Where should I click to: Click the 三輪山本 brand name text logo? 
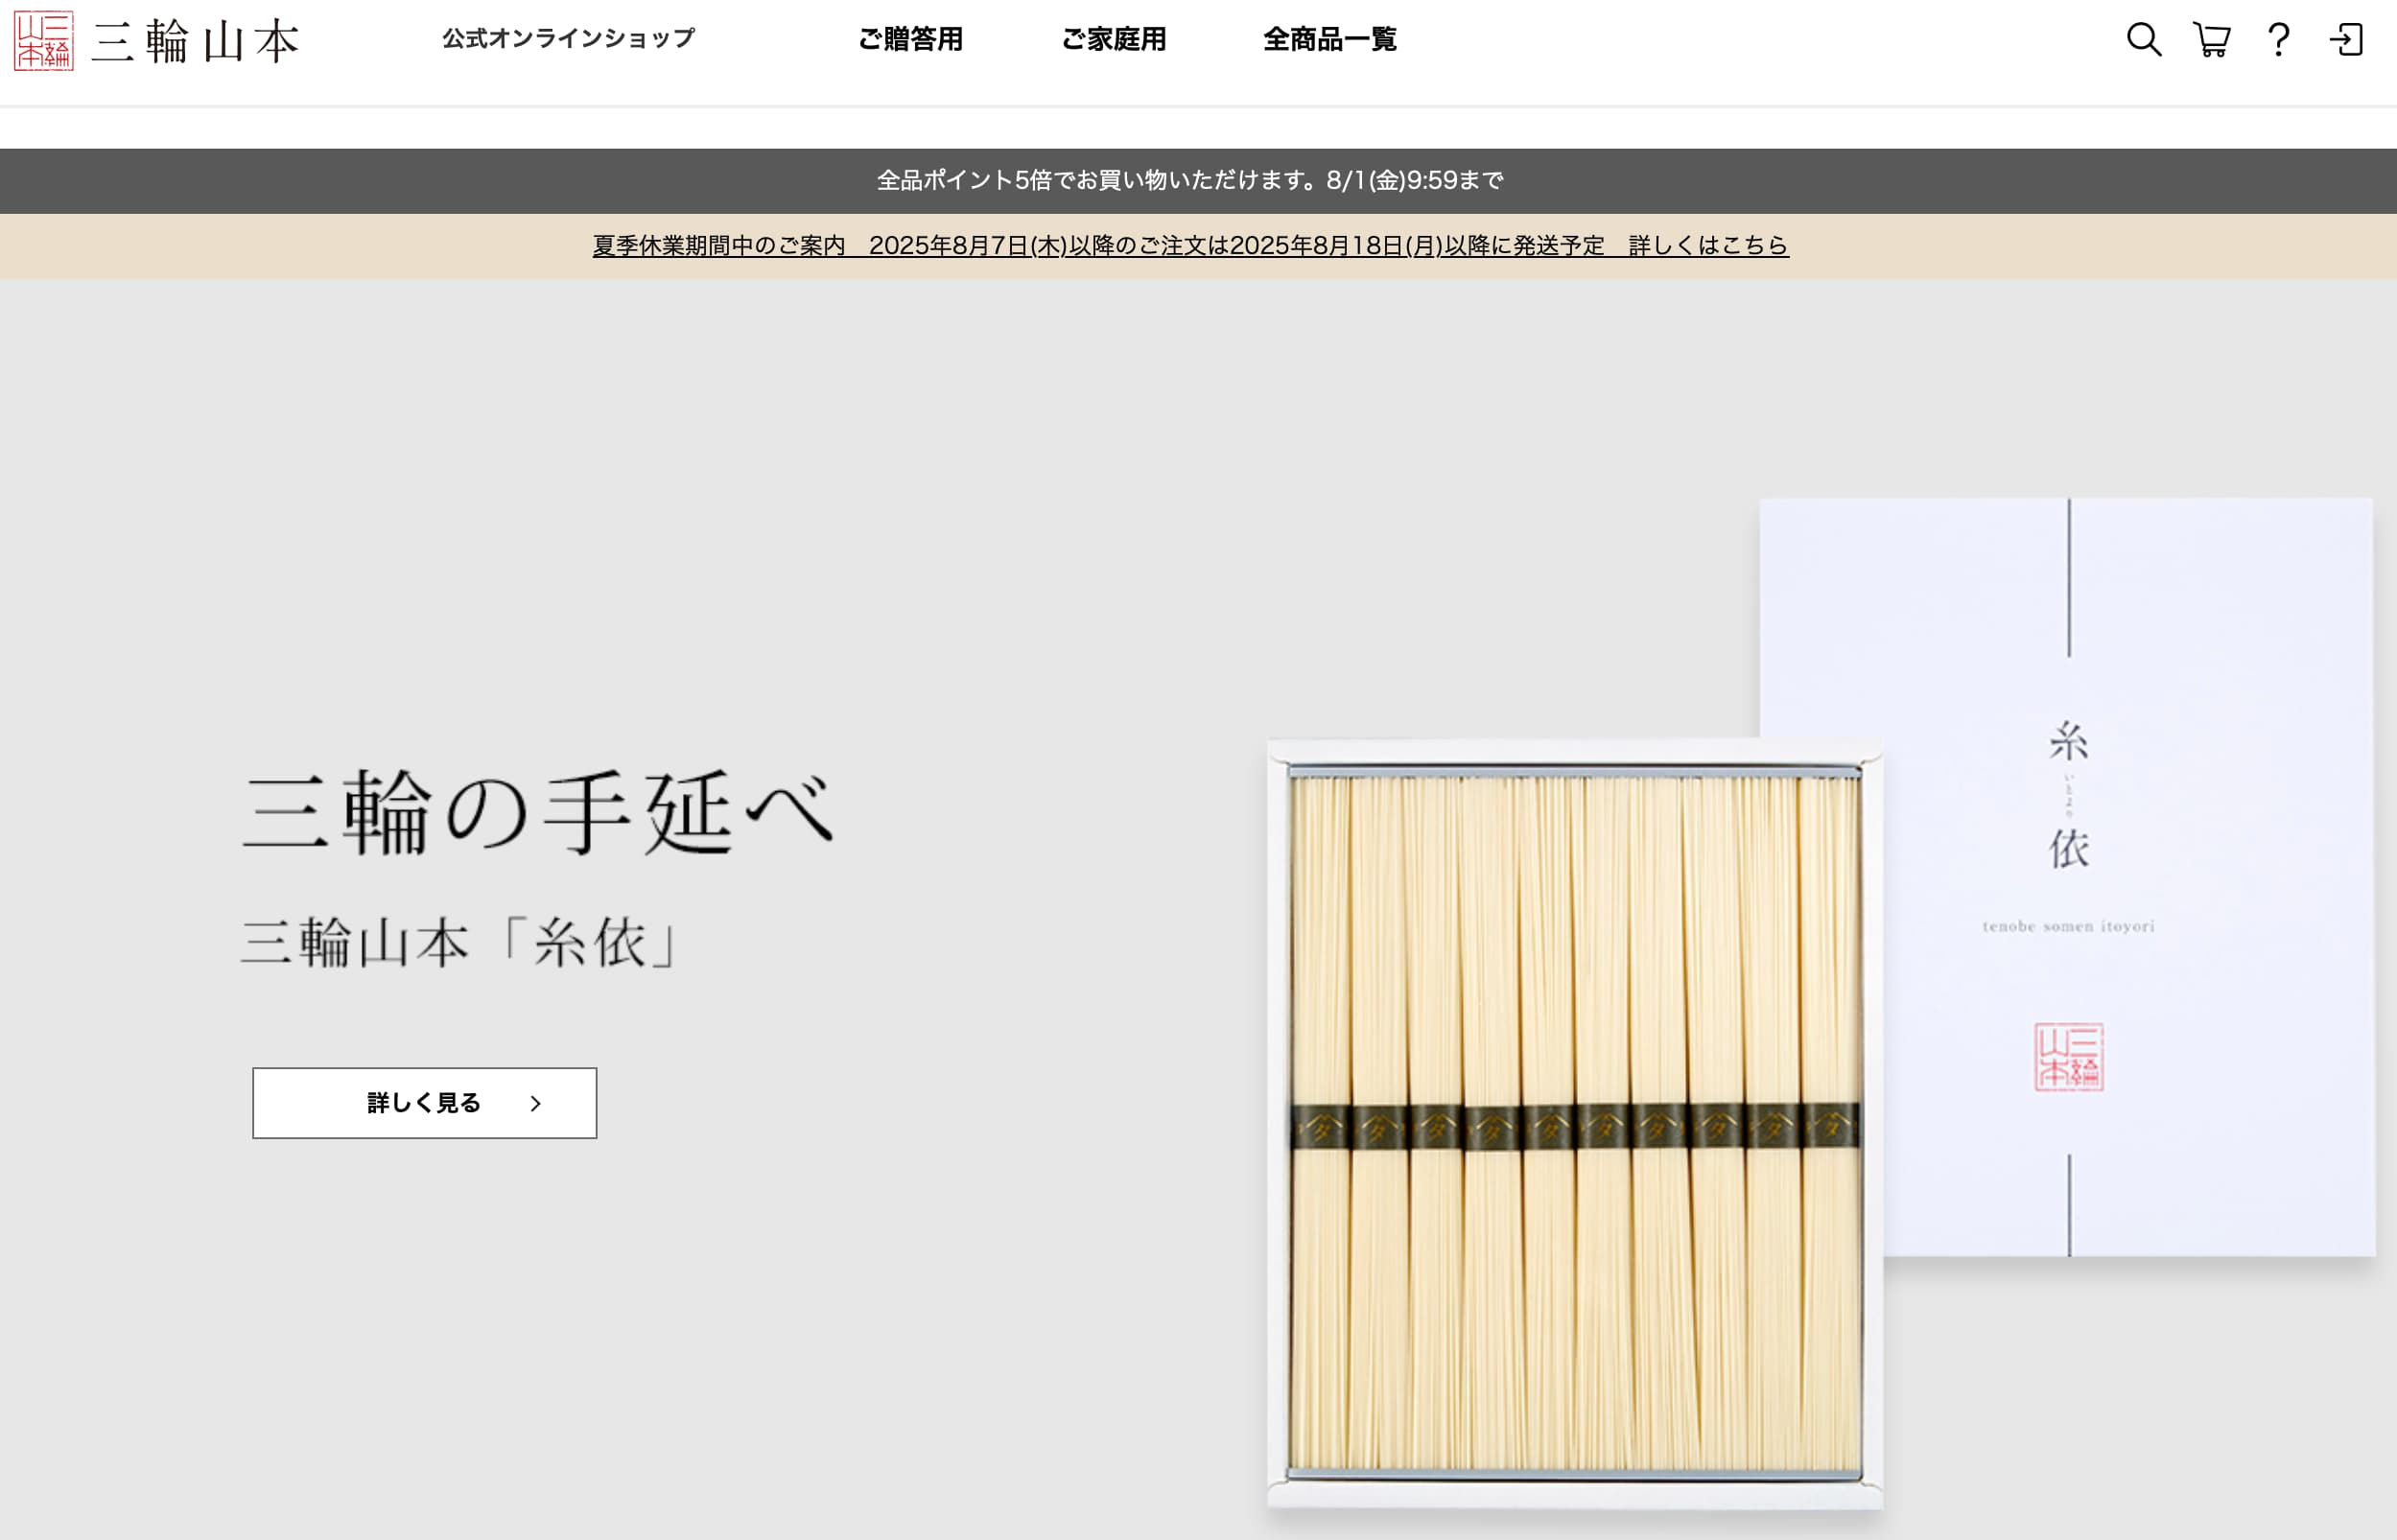pos(196,42)
